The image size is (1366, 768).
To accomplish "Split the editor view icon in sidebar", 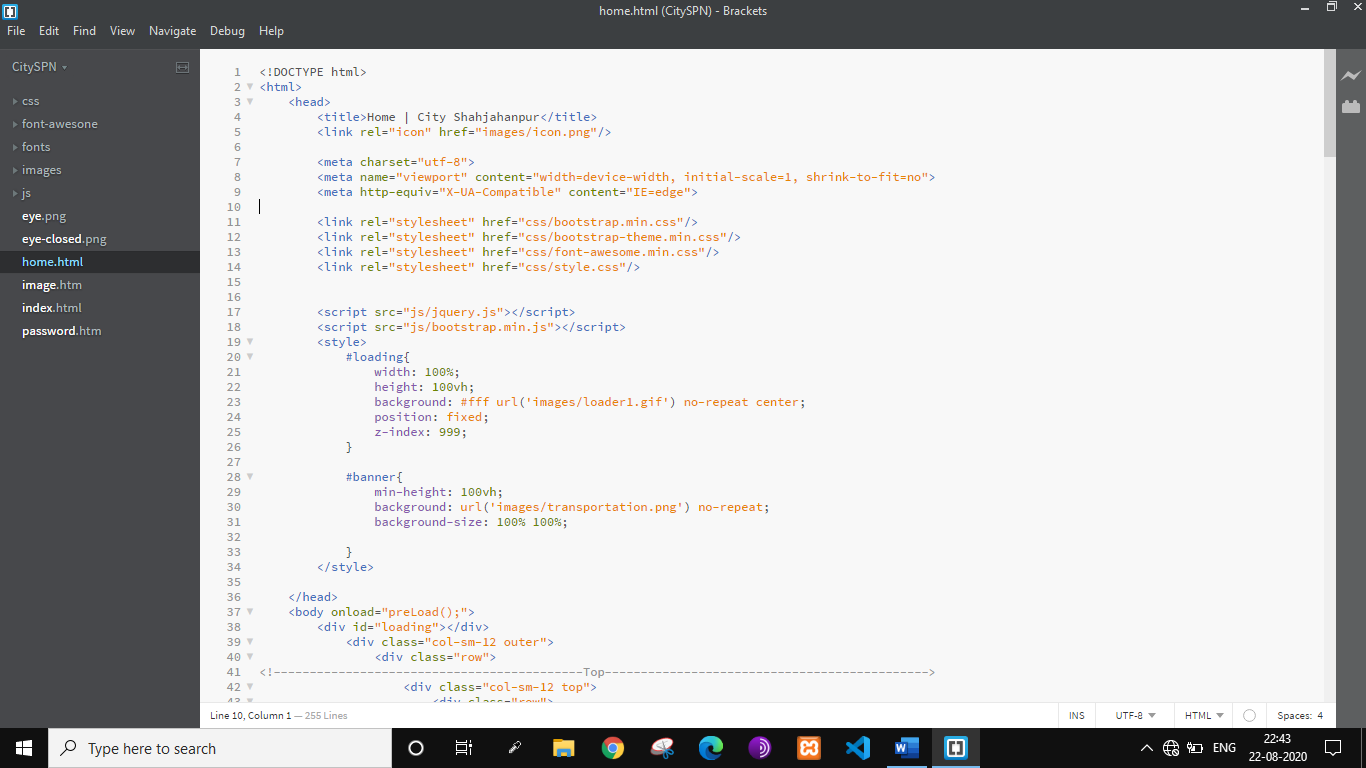I will pos(182,67).
